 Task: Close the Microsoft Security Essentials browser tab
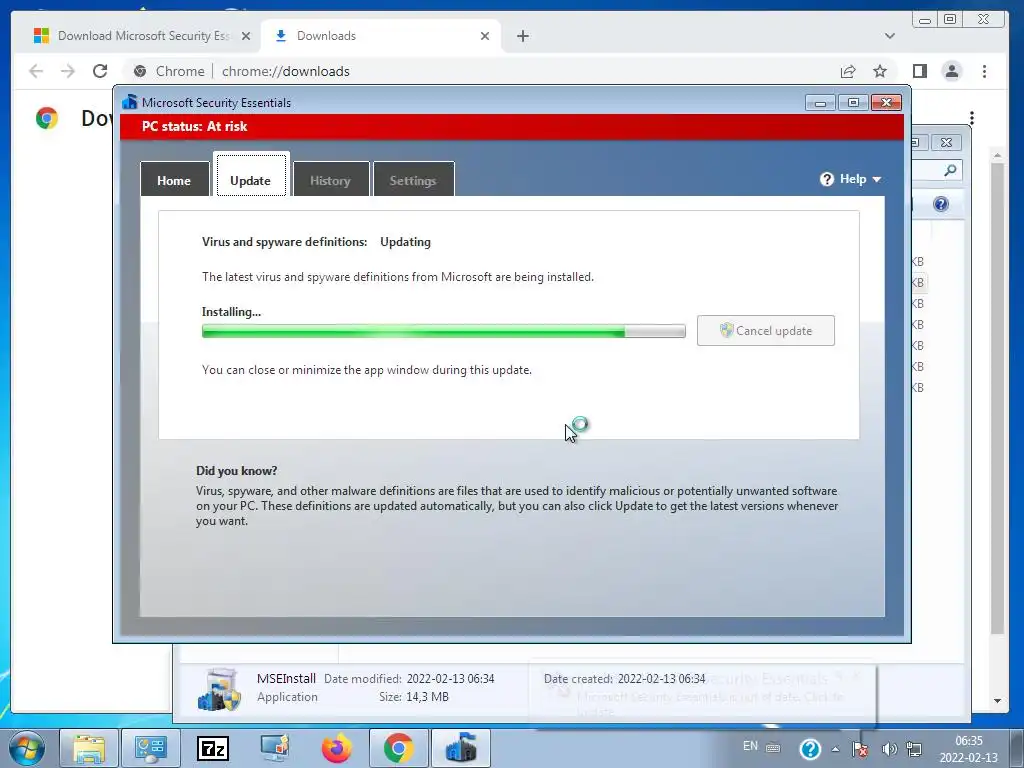[x=246, y=36]
